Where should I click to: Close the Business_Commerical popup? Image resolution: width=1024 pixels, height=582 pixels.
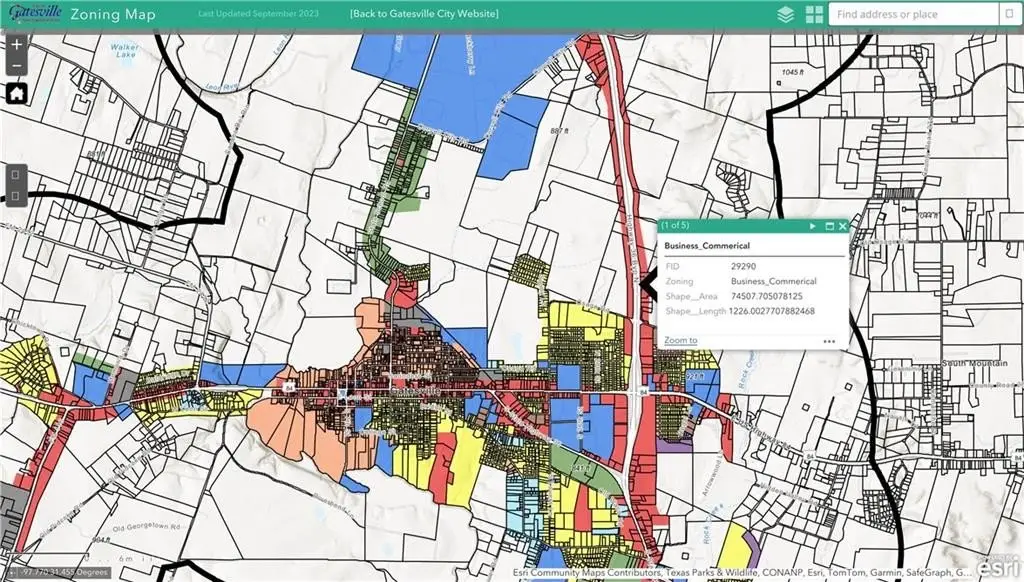click(x=843, y=227)
